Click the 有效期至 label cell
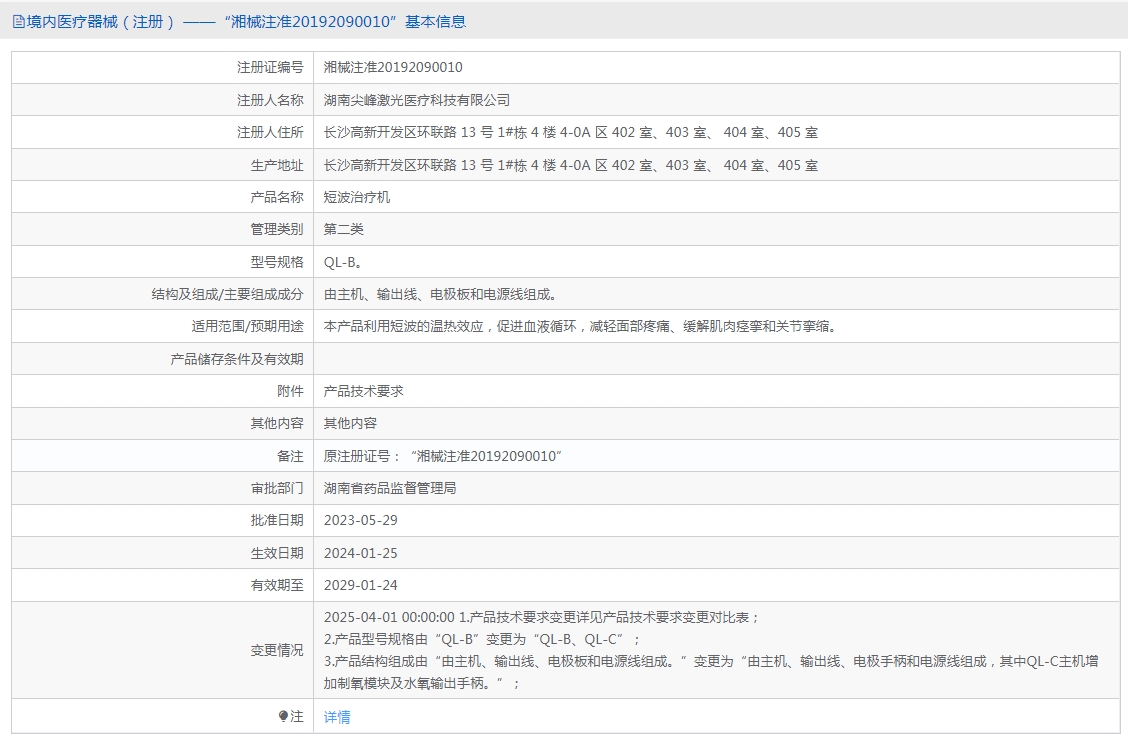The width and height of the screenshot is (1128, 744). coord(163,586)
